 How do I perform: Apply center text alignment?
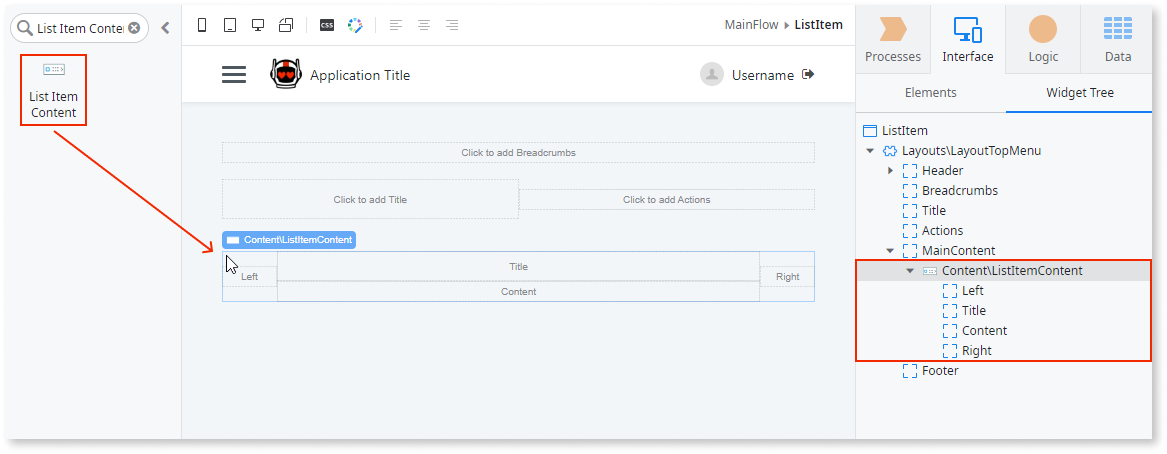(x=424, y=25)
